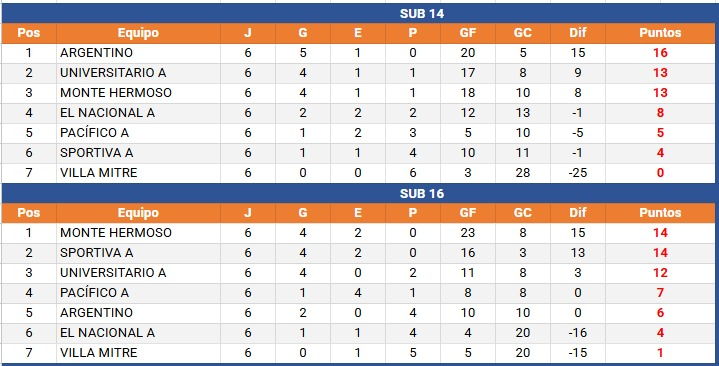Click the -16 difference cell in SUB 16

(578, 333)
